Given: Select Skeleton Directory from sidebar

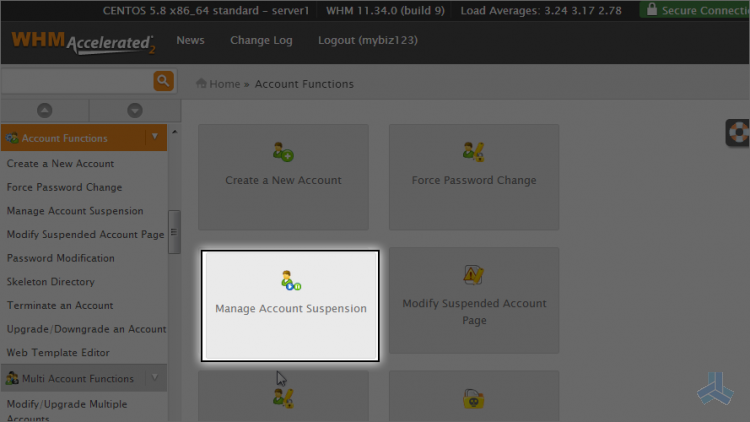Looking at the screenshot, I should pos(50,282).
